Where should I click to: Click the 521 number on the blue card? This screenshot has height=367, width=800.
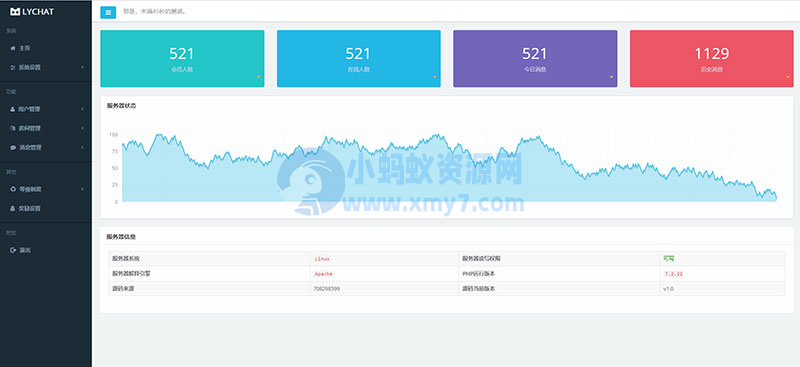click(358, 54)
